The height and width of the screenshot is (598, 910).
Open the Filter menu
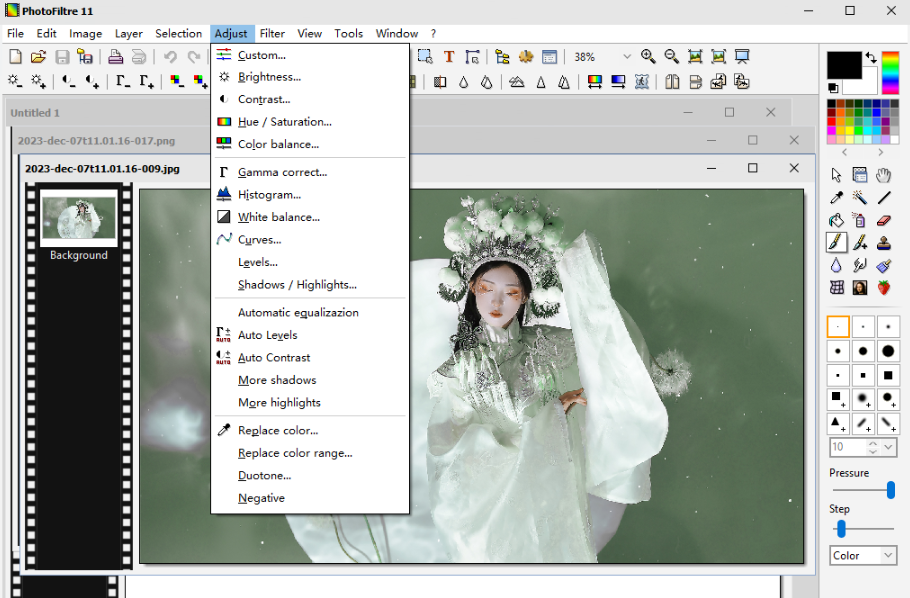tap(272, 33)
